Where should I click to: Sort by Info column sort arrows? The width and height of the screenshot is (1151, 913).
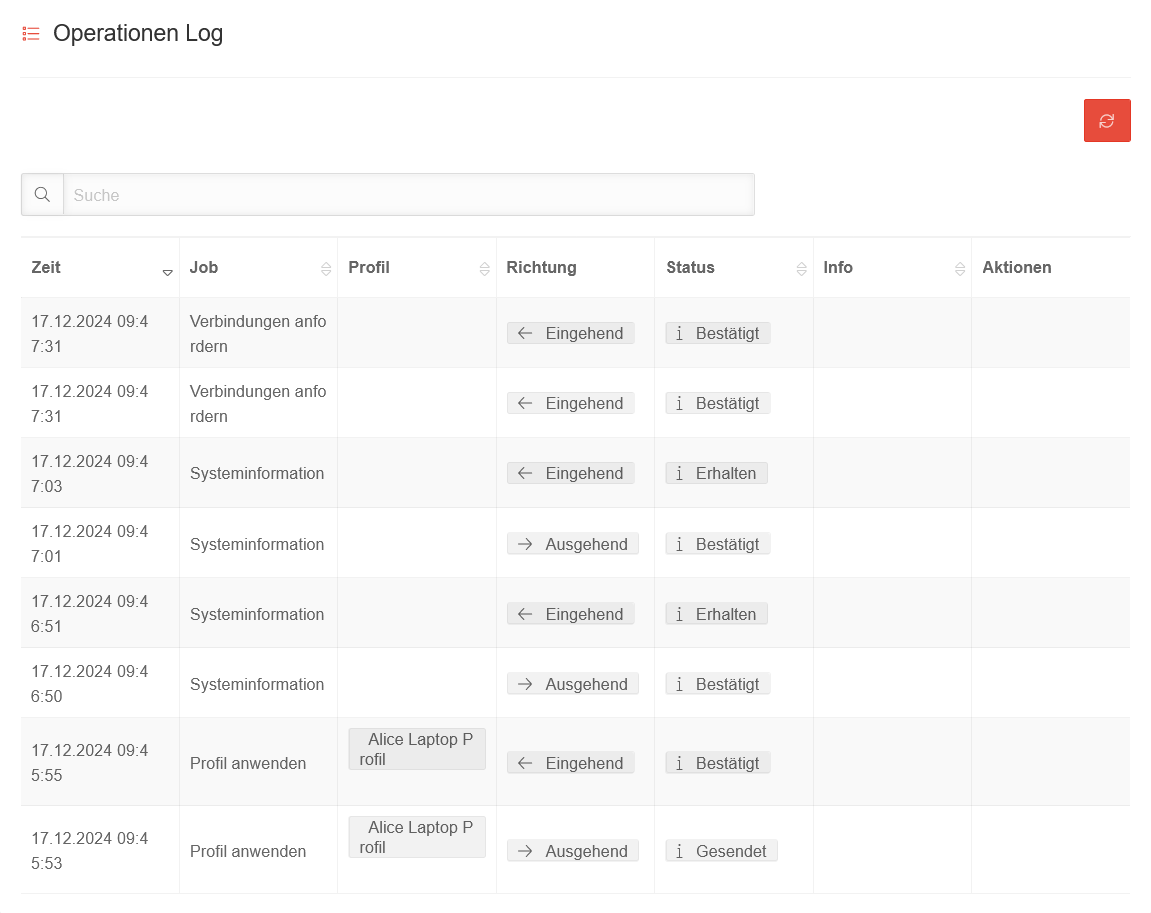click(x=960, y=269)
